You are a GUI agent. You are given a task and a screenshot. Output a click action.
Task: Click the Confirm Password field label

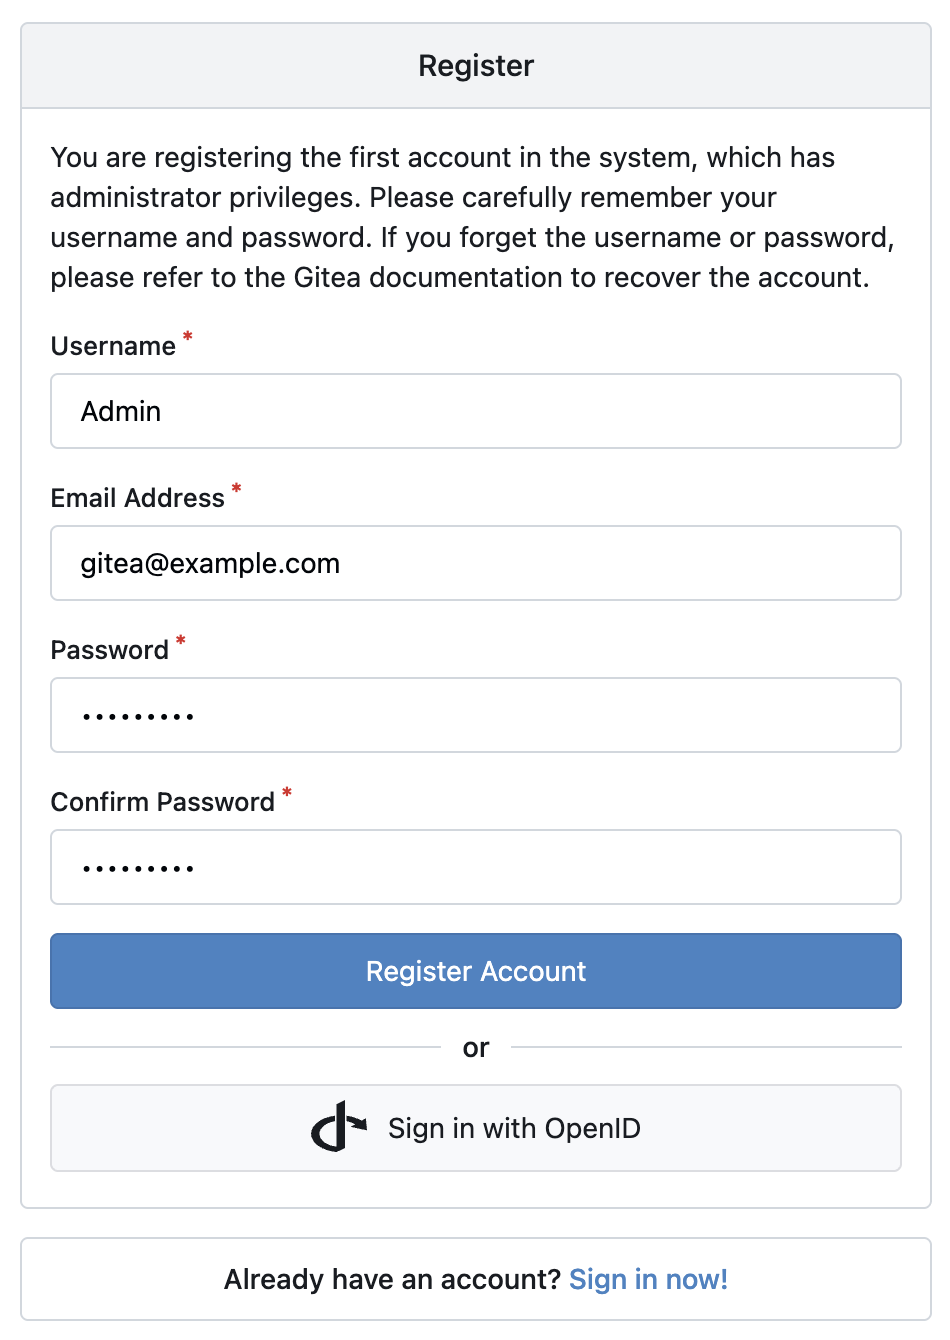click(x=162, y=802)
